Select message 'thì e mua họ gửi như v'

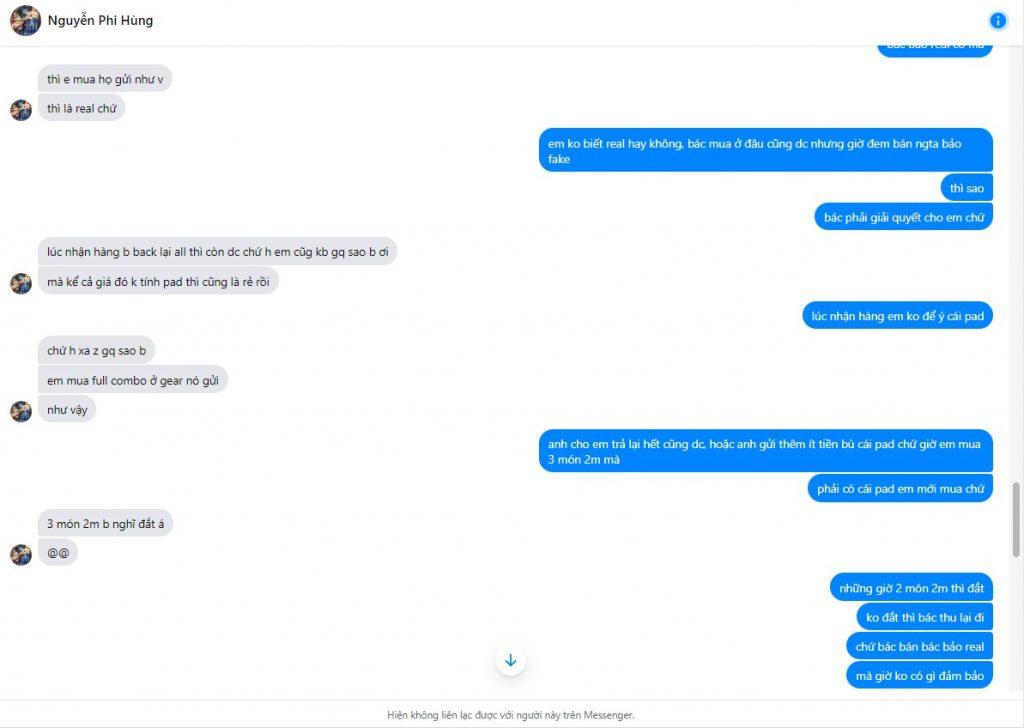(105, 79)
